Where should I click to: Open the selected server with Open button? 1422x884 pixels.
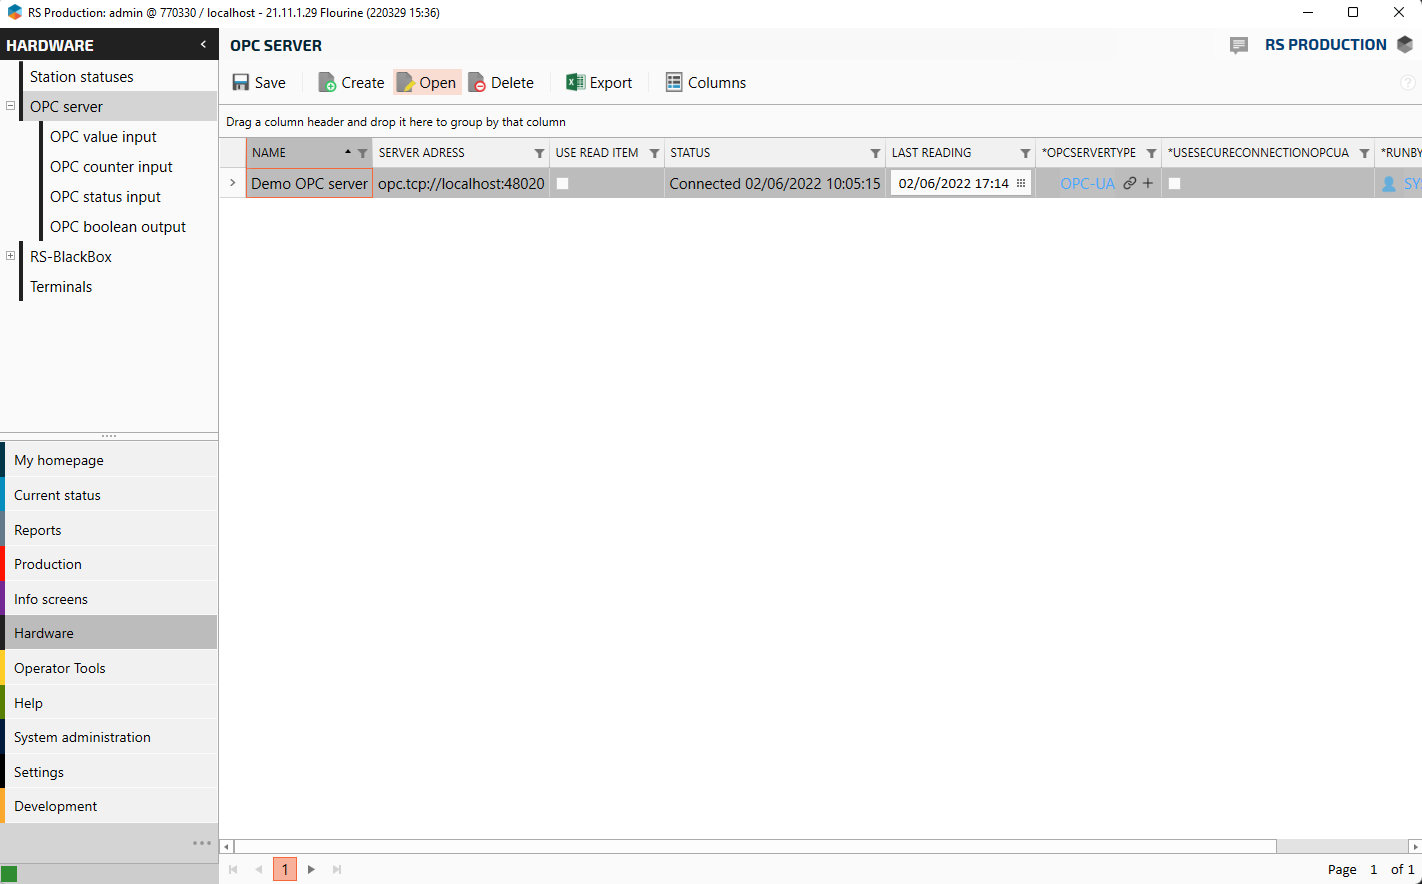[x=427, y=83]
